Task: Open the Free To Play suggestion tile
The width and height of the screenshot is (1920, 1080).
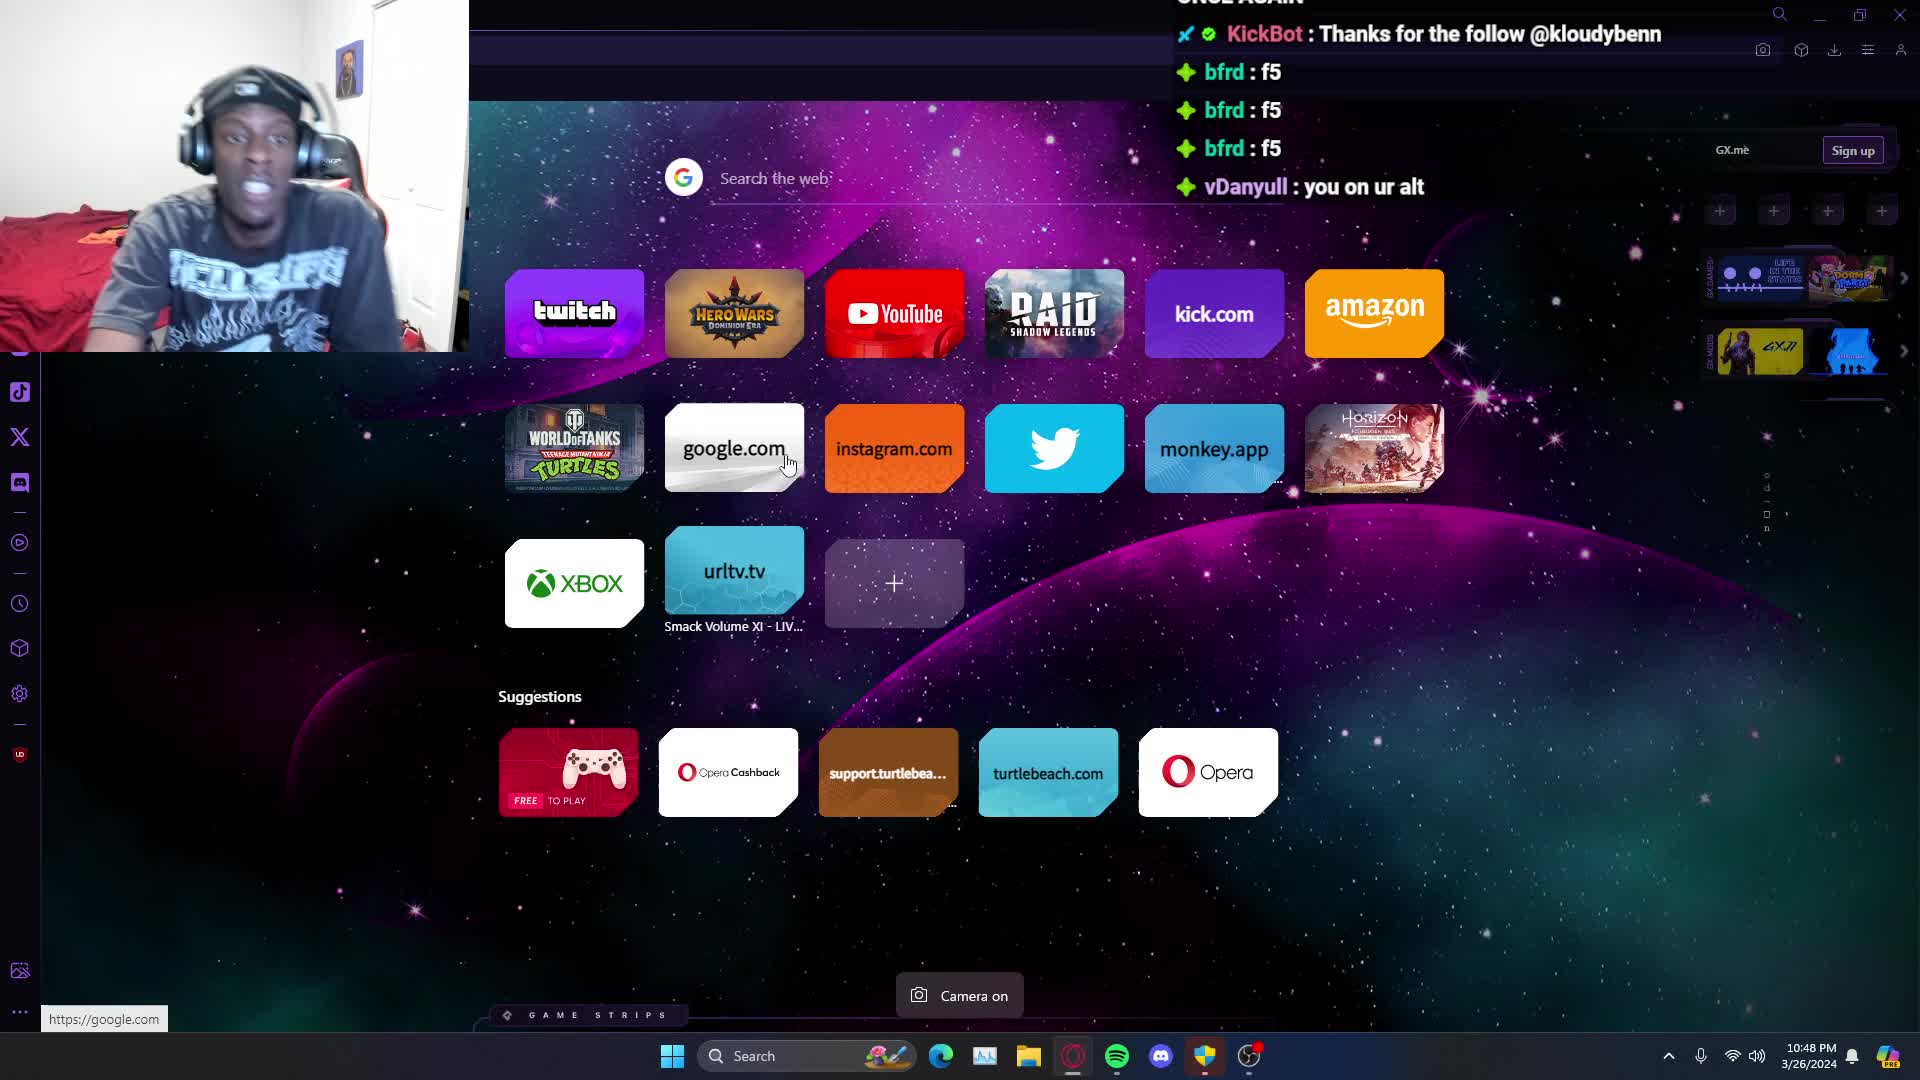Action: pos(569,772)
